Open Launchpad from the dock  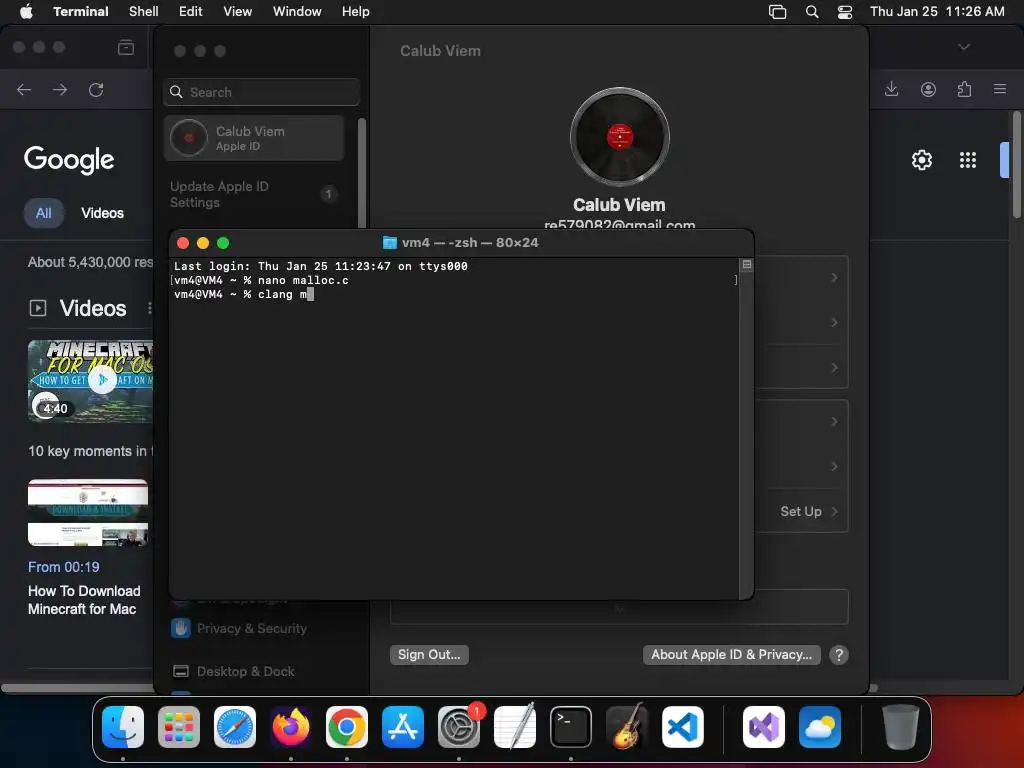coord(179,727)
